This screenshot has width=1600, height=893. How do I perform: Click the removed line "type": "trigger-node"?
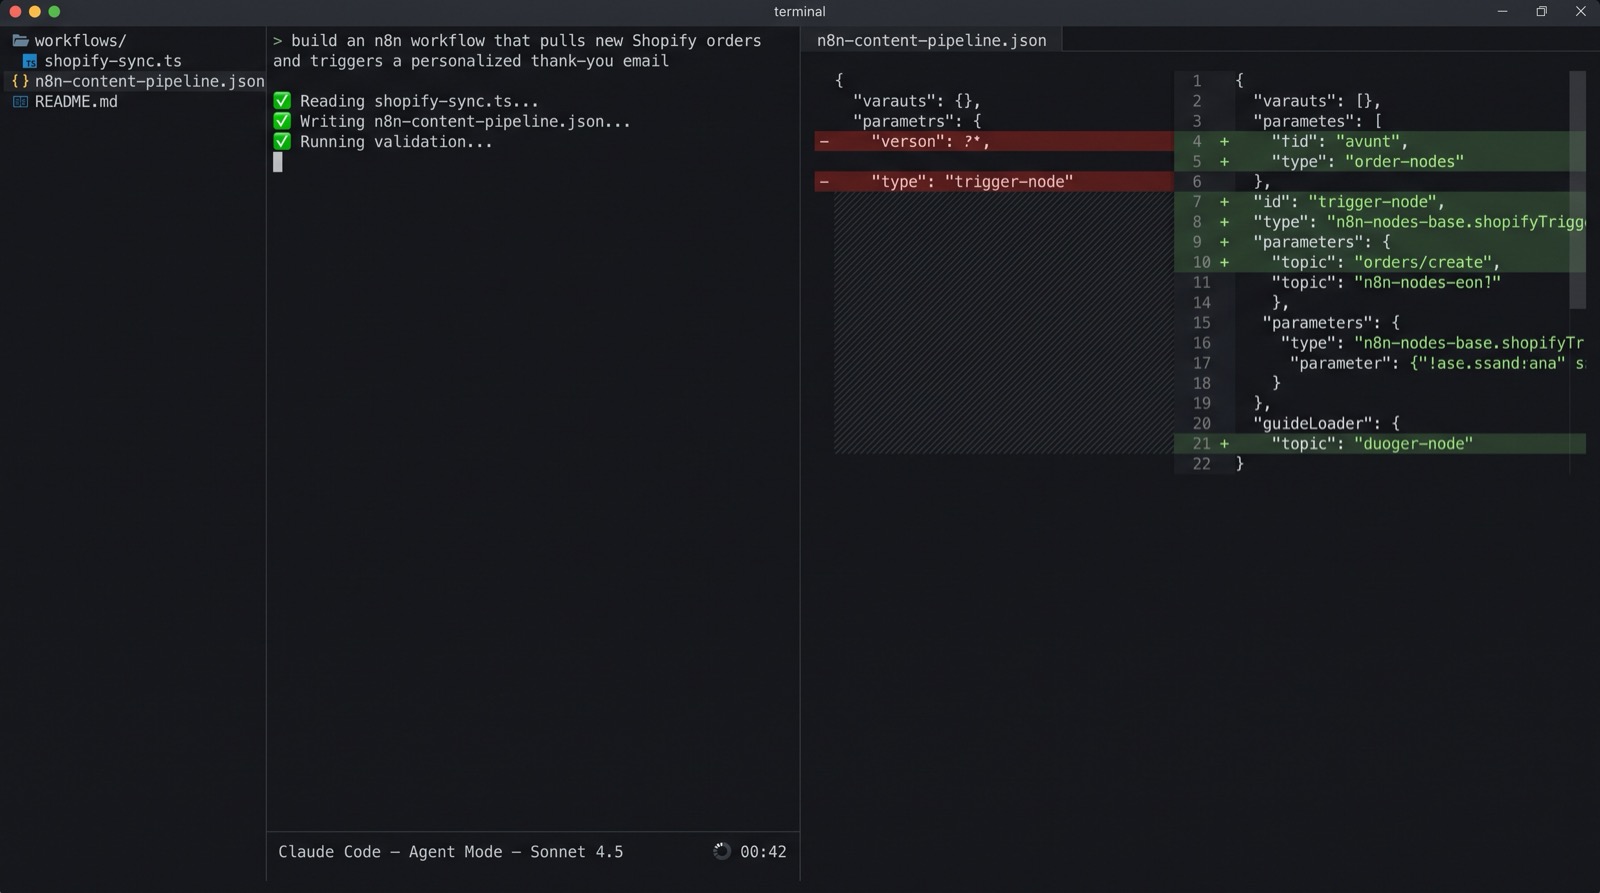pos(994,181)
